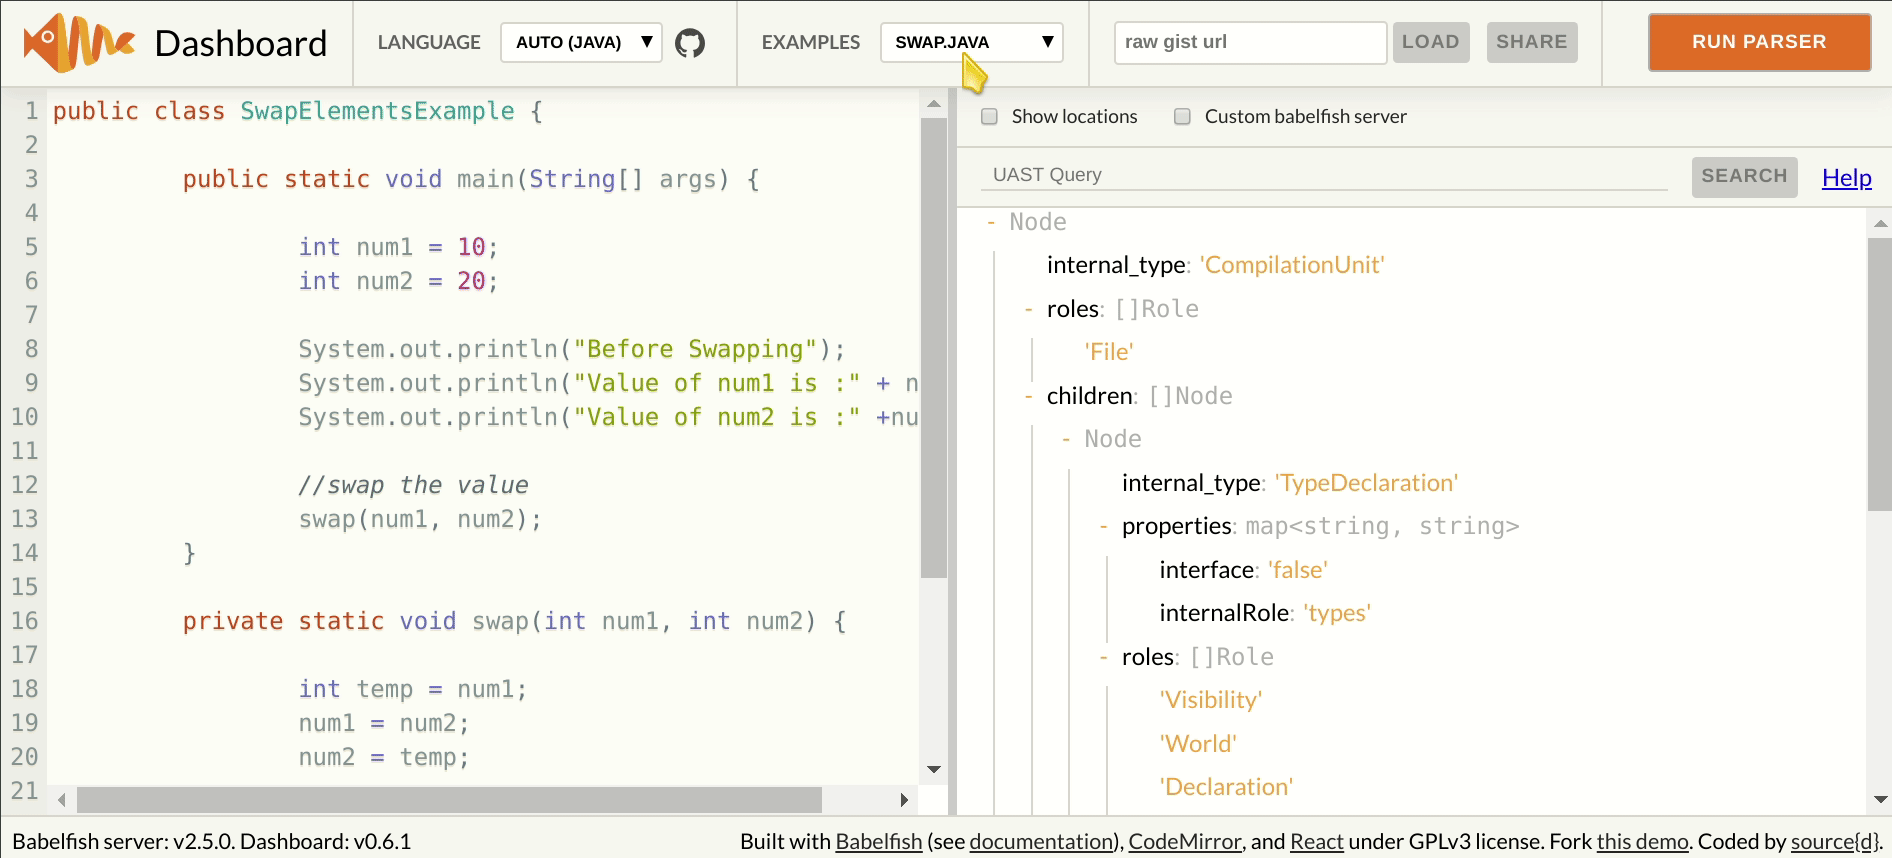Open the AUTO (JAVA) language dropdown
1892x858 pixels.
coord(581,43)
